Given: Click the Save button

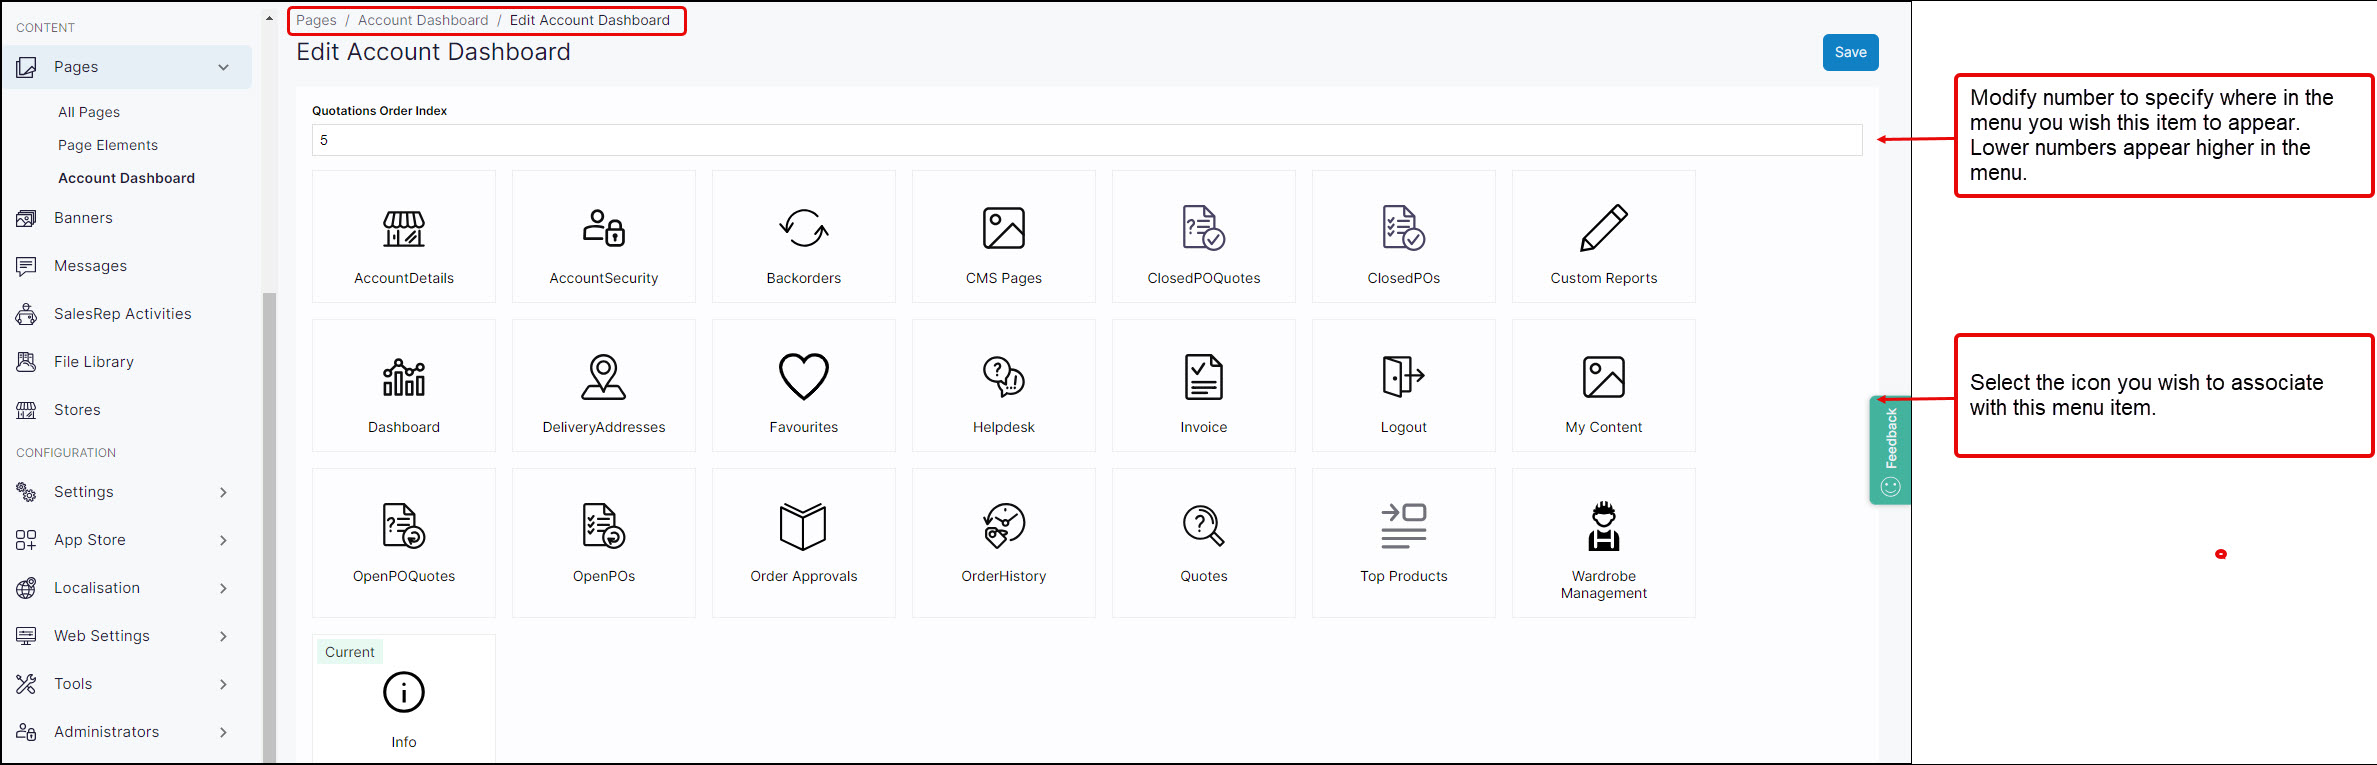Looking at the screenshot, I should (1849, 53).
